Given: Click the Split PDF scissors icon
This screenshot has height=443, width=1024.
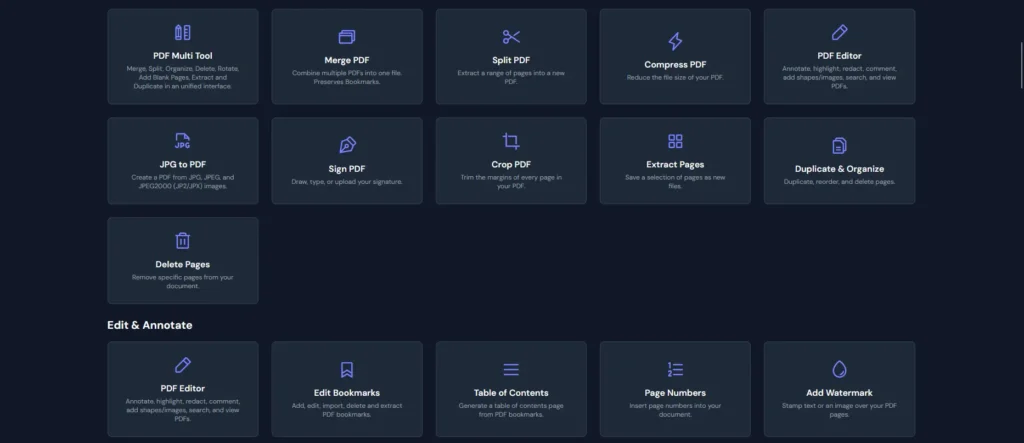Looking at the screenshot, I should coord(511,37).
